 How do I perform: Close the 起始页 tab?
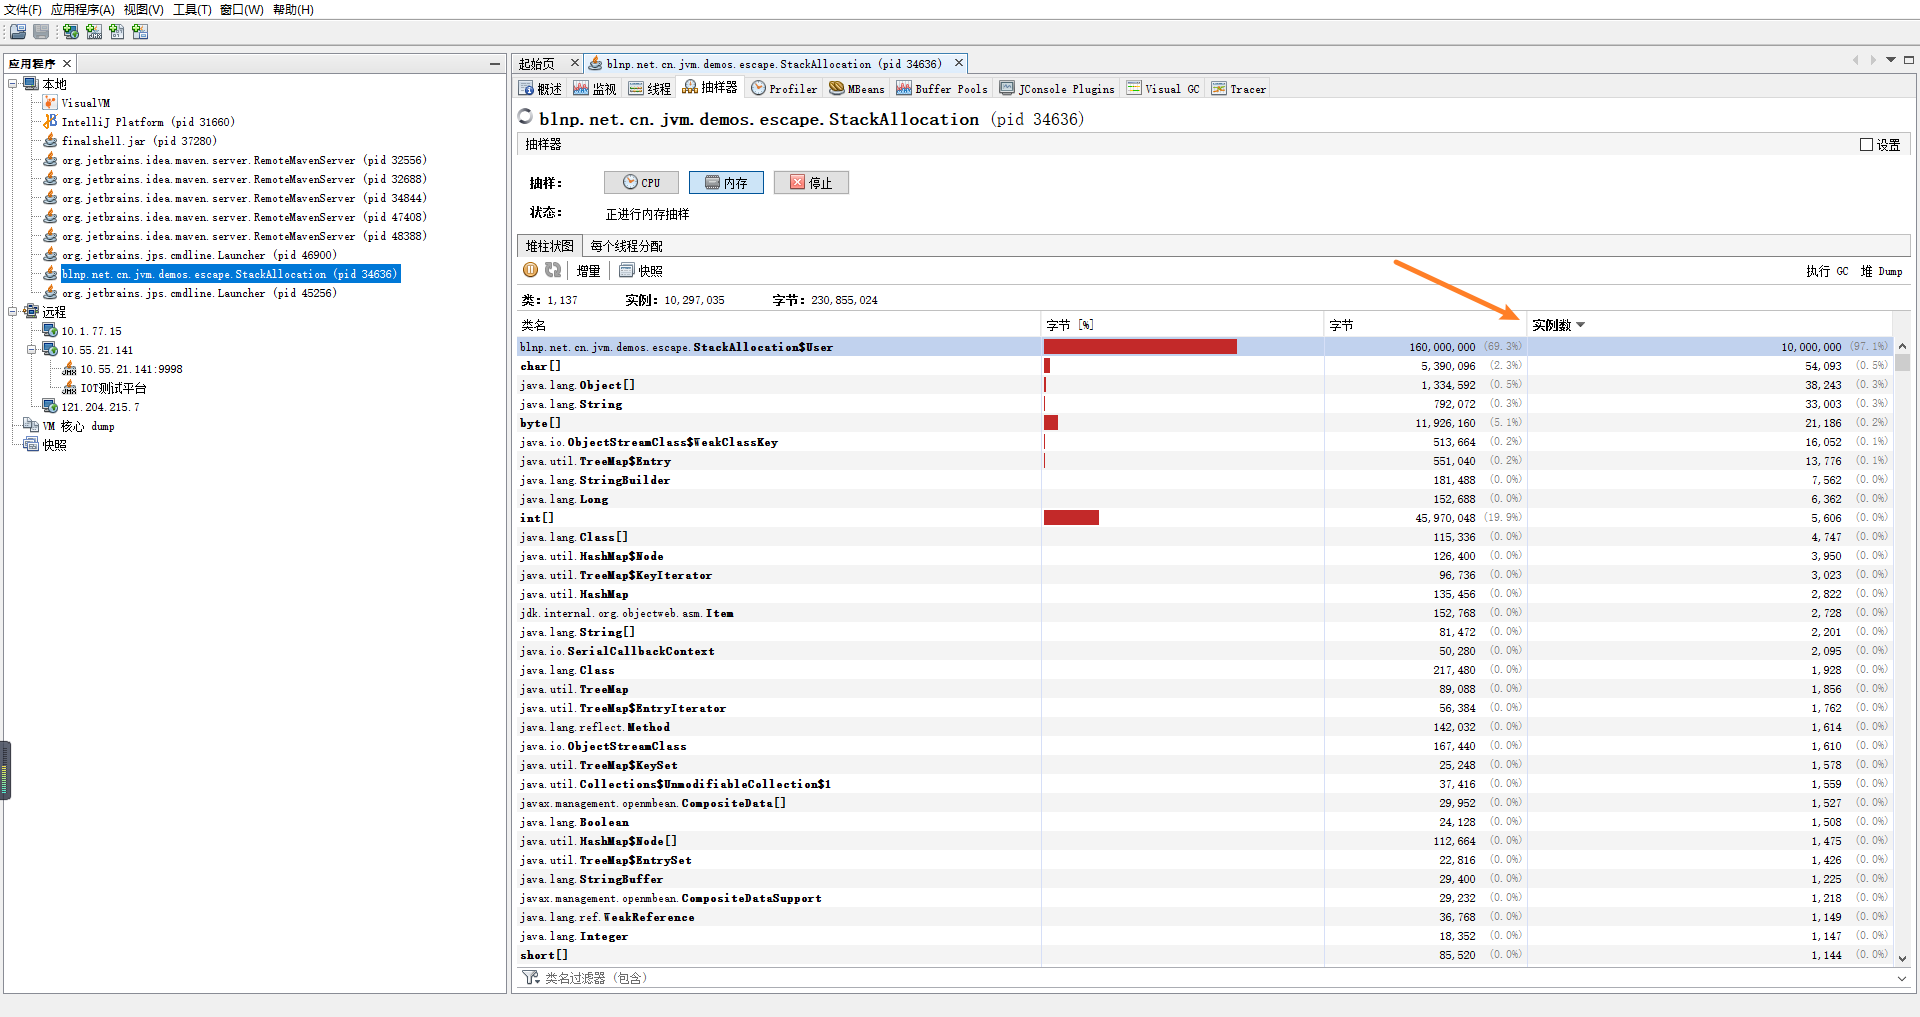click(x=575, y=63)
